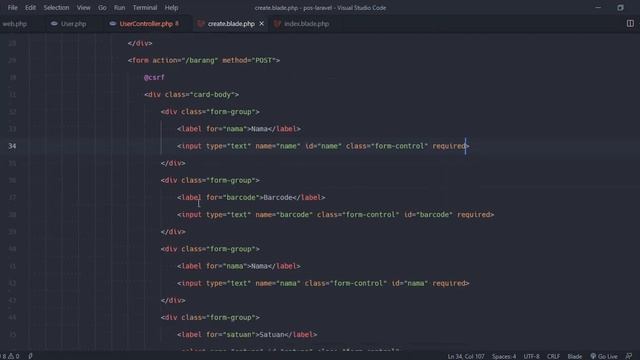Change file encoding UTF-8
The width and height of the screenshot is (640, 360).
click(531, 356)
